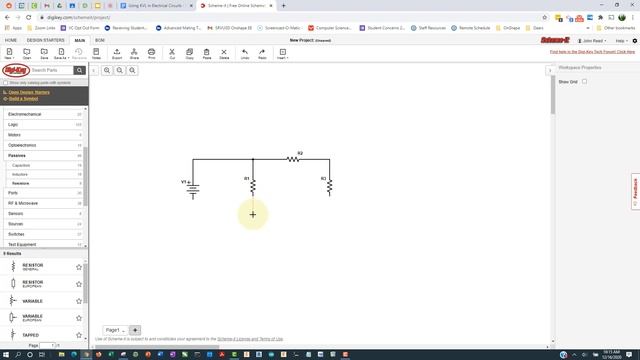Paste from clipboard using the Paste icon

click(207, 53)
